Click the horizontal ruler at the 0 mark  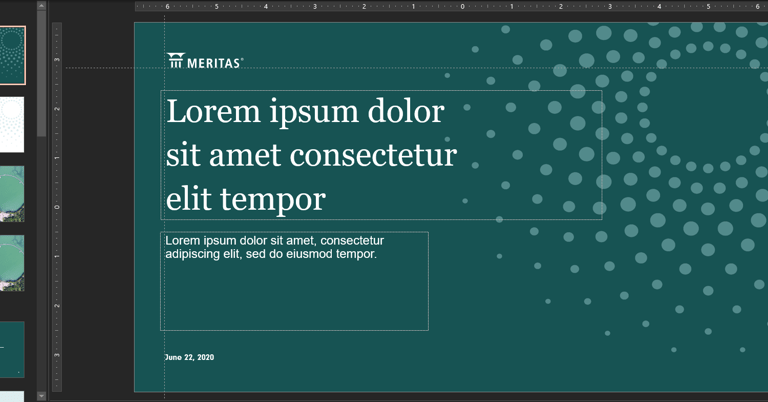point(462,7)
